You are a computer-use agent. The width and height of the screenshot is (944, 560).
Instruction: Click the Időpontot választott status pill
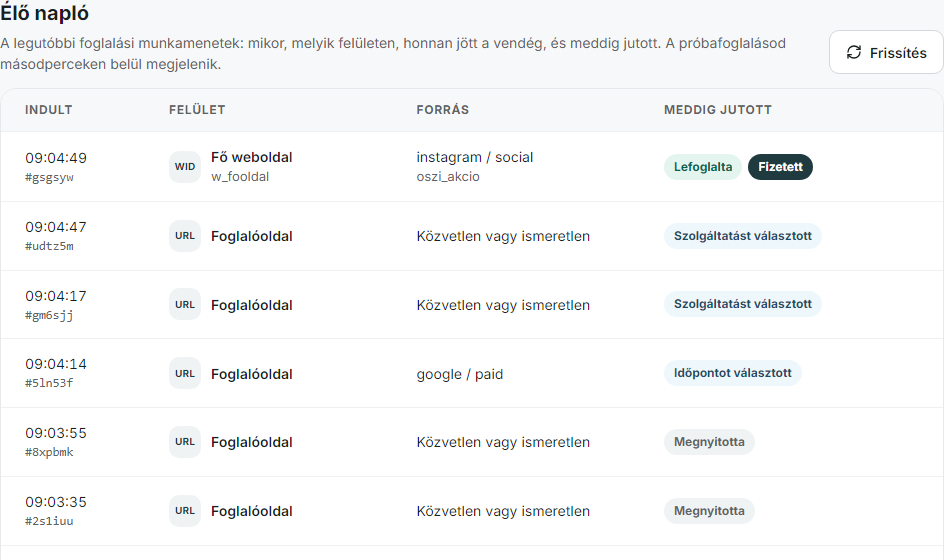732,373
